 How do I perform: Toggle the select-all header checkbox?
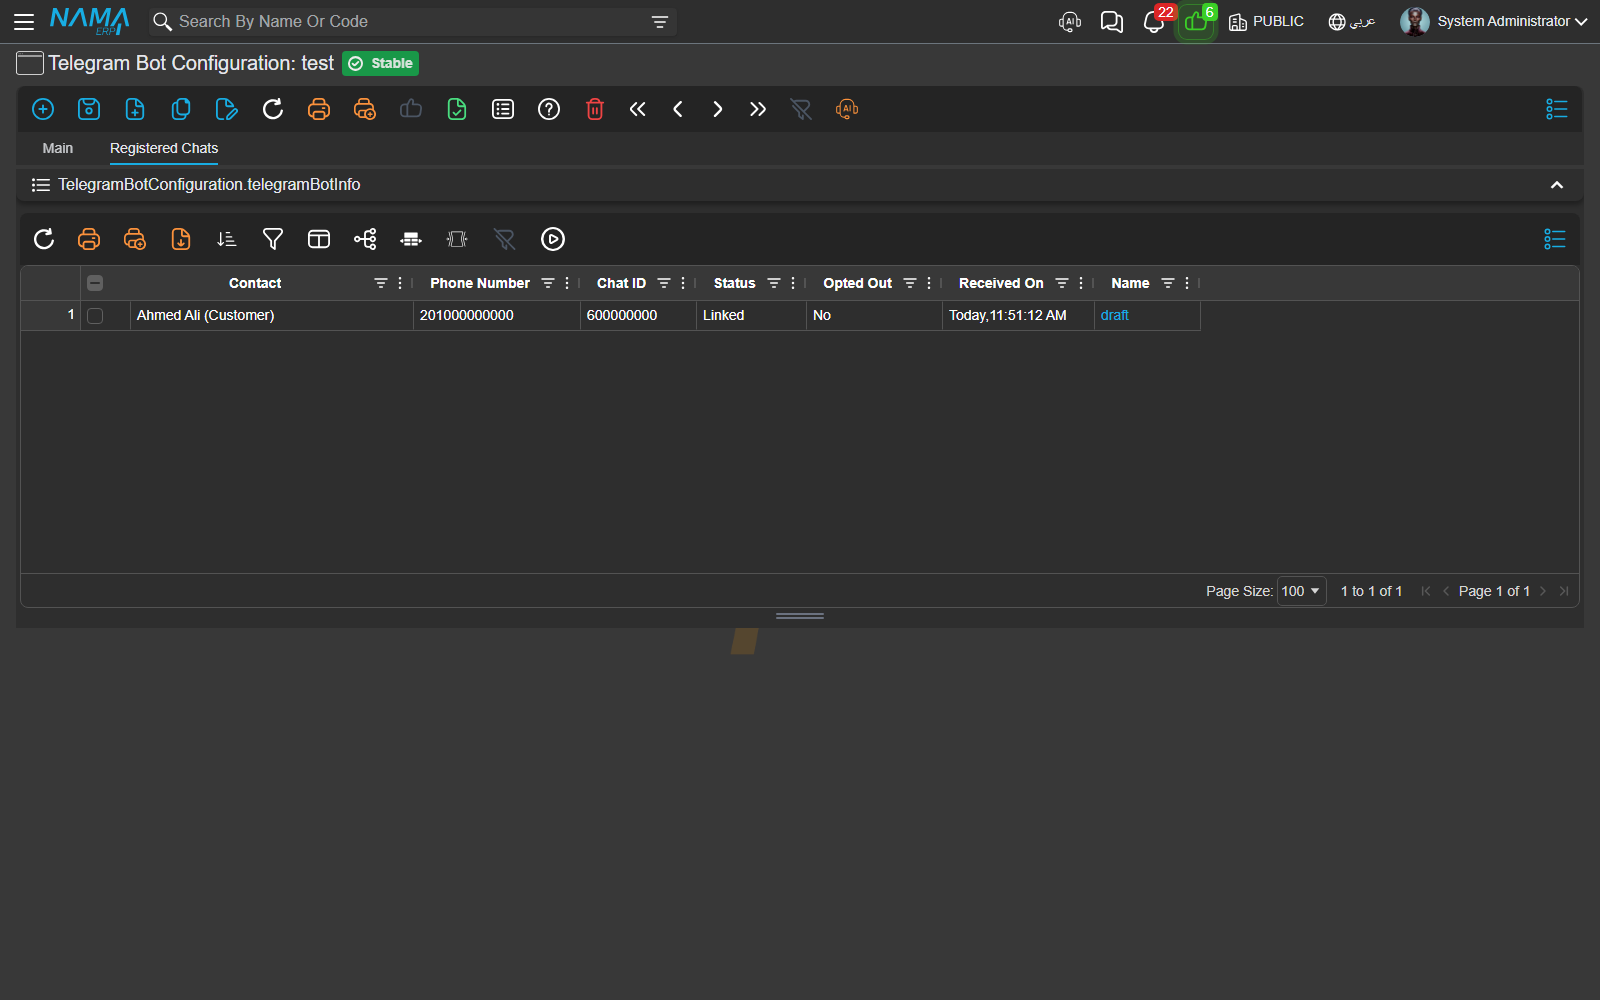tap(95, 283)
